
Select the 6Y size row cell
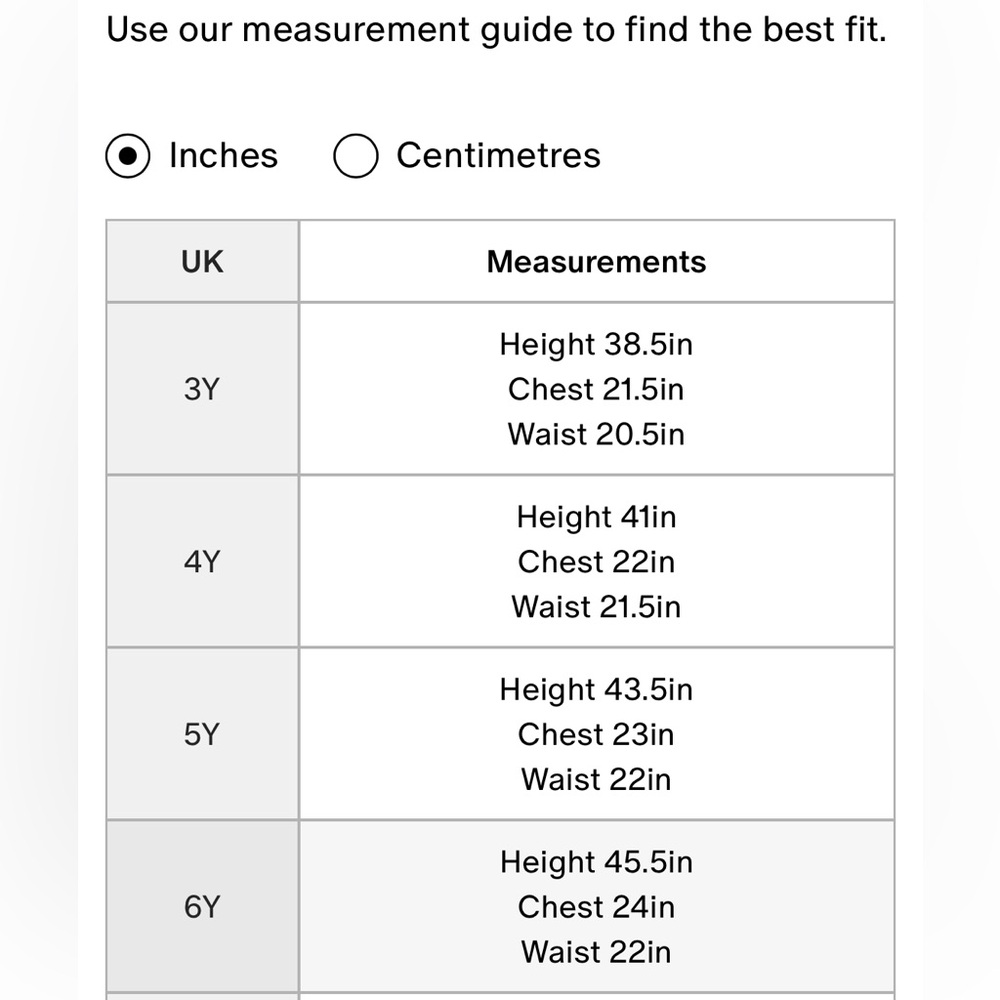coord(202,907)
